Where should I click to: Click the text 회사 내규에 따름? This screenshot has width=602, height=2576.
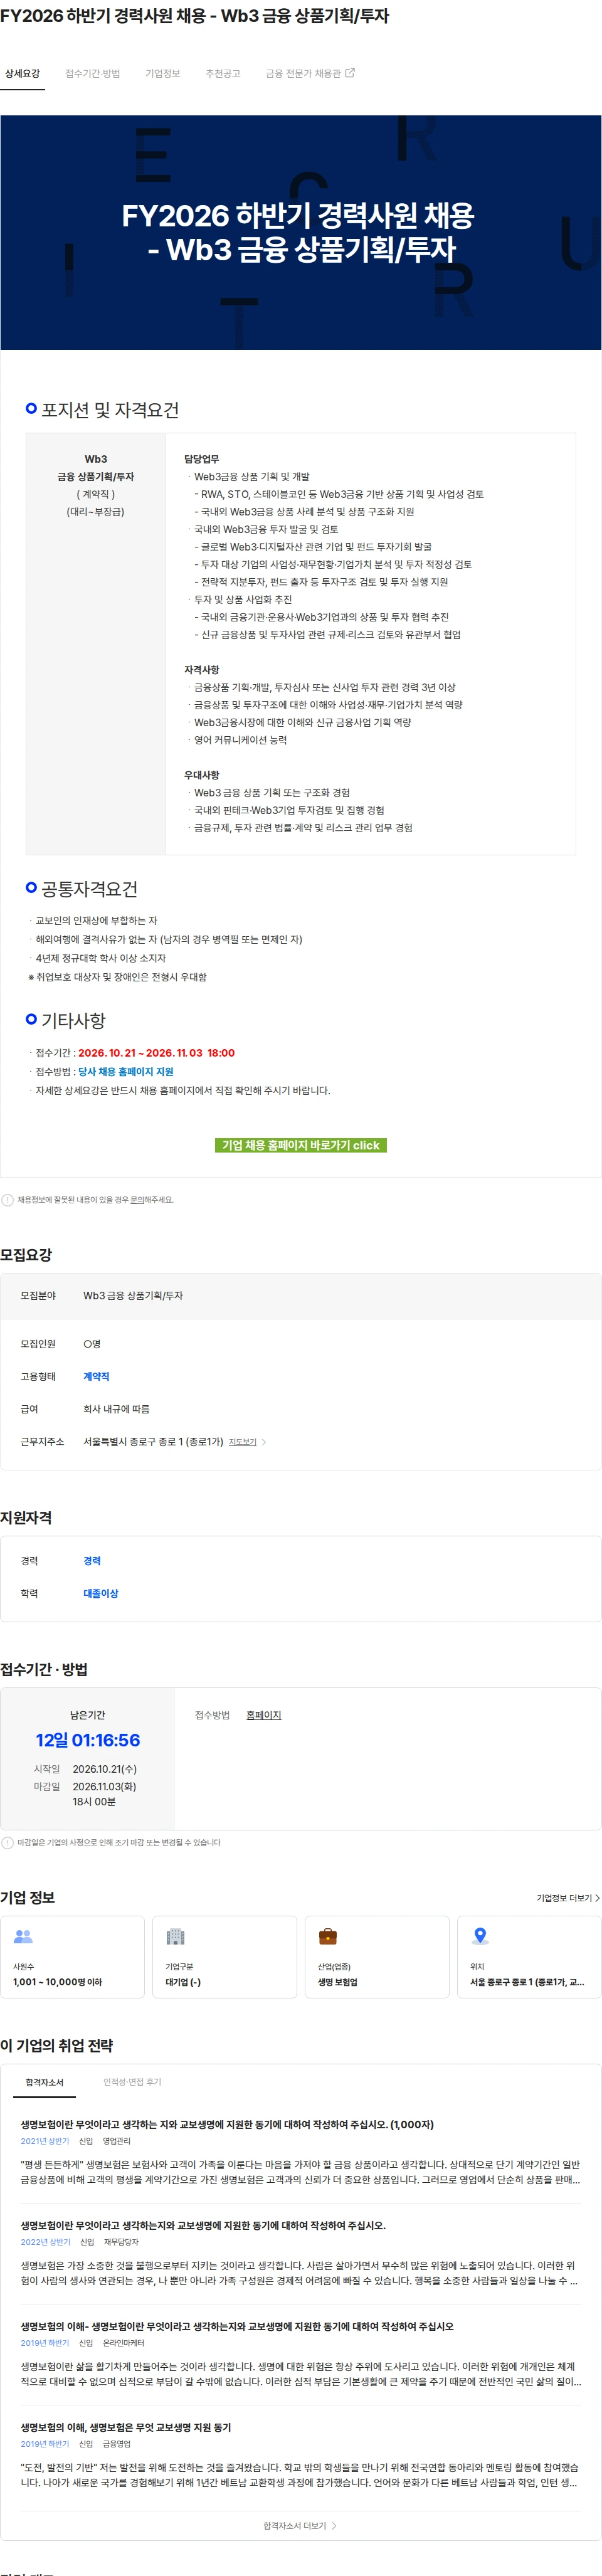116,1409
